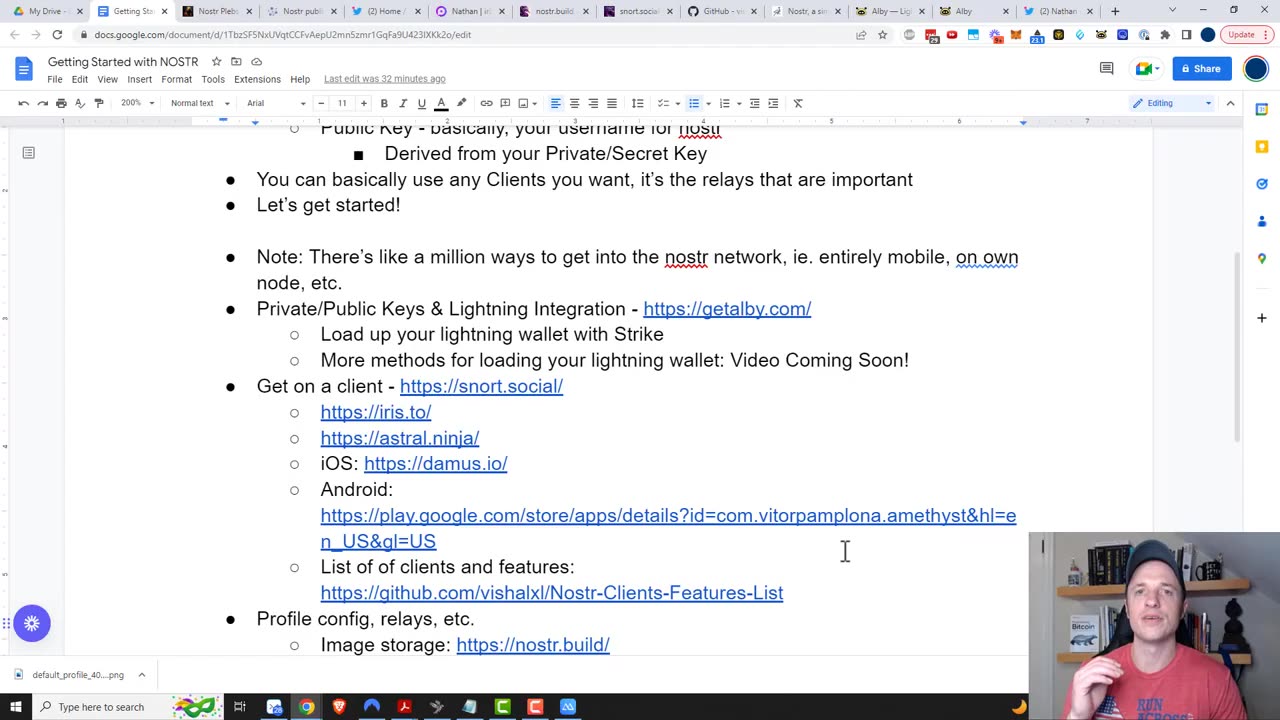Screen dimensions: 1280x720
Task: Click the Share button
Action: click(x=1200, y=69)
